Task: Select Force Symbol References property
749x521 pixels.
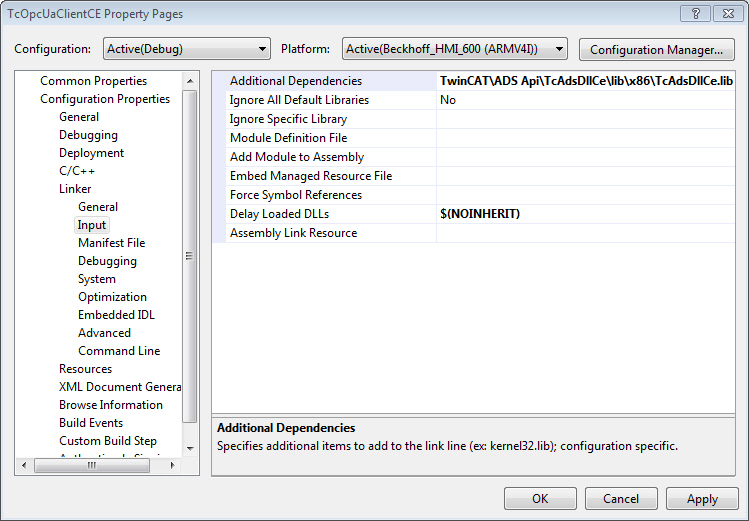Action: (x=332, y=195)
